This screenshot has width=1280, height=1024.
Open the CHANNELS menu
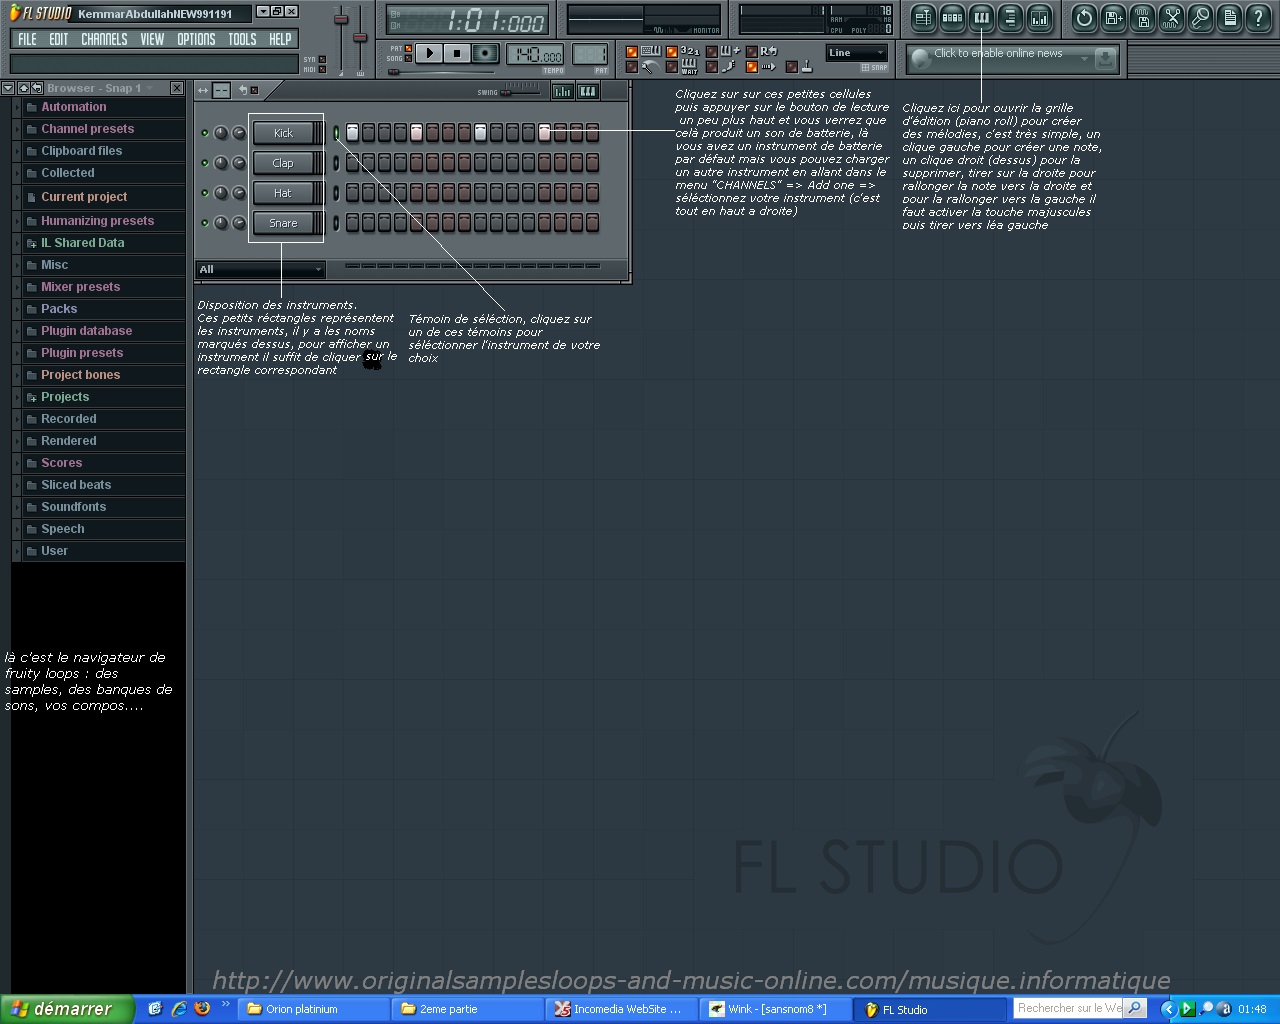coord(104,39)
